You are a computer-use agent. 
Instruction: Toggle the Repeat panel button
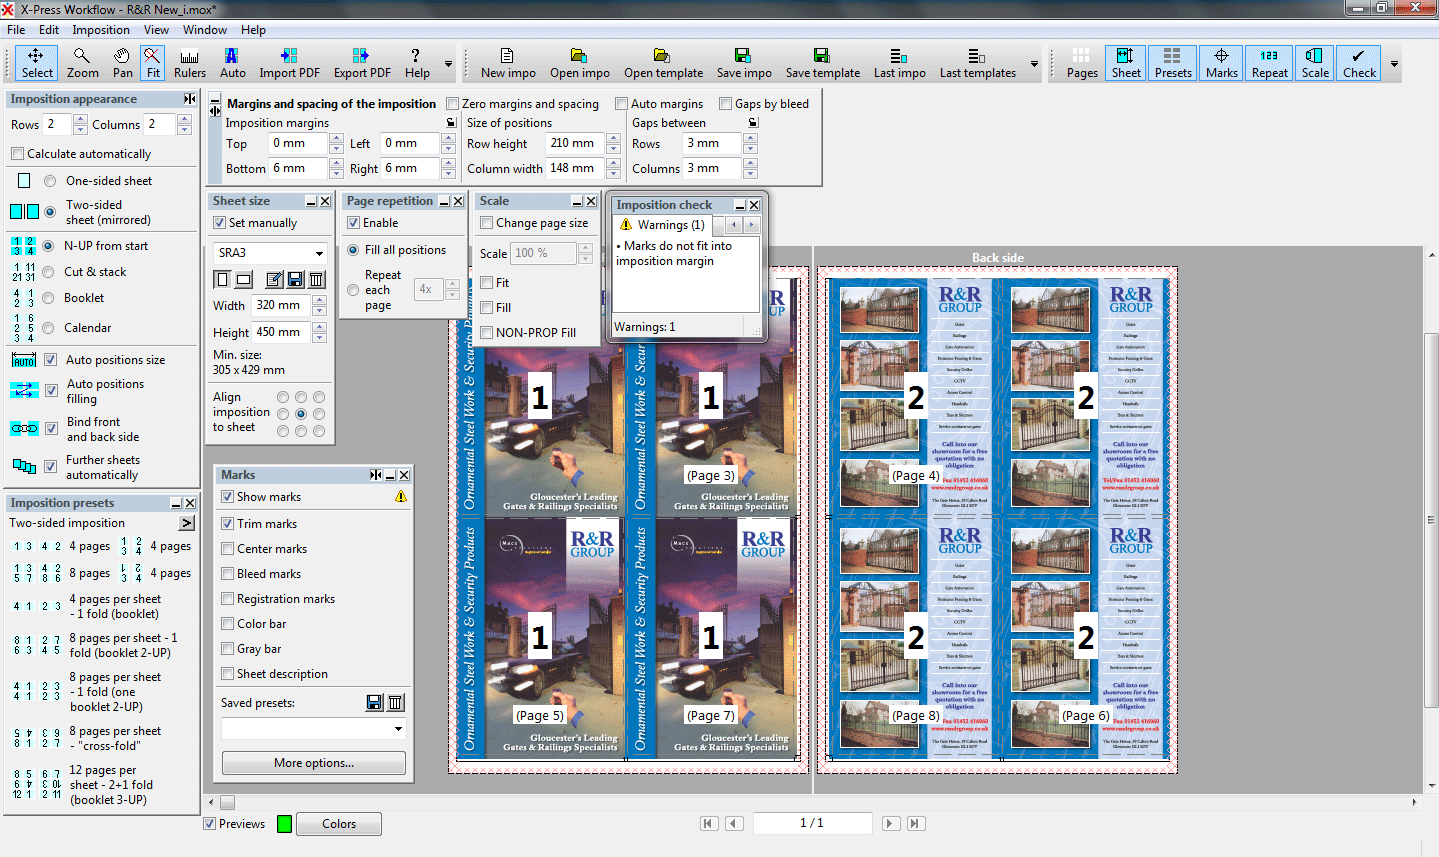click(1269, 63)
